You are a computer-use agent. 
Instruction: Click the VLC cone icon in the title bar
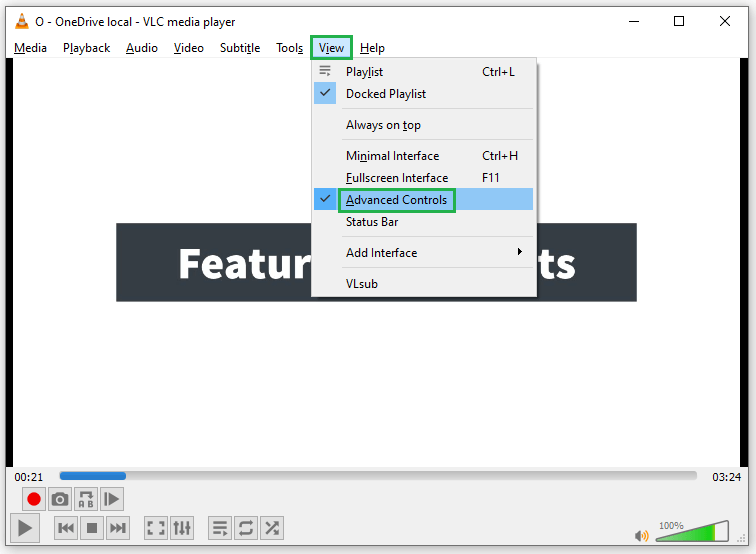point(22,21)
